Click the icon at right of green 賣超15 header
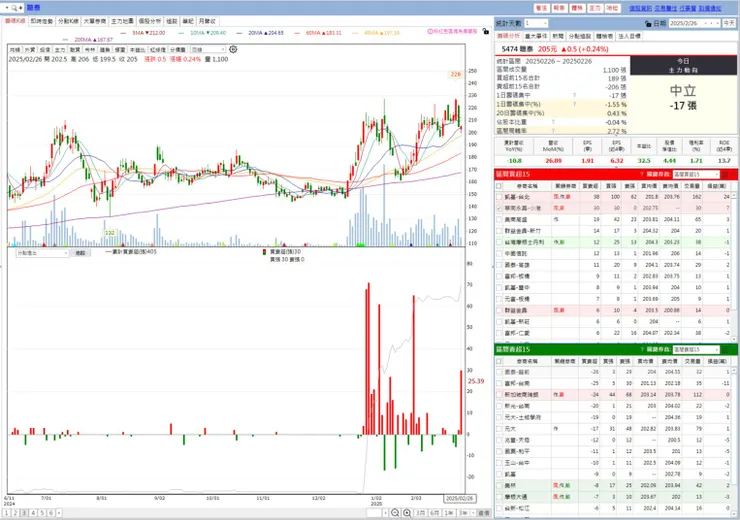The image size is (740, 520). coord(725,350)
